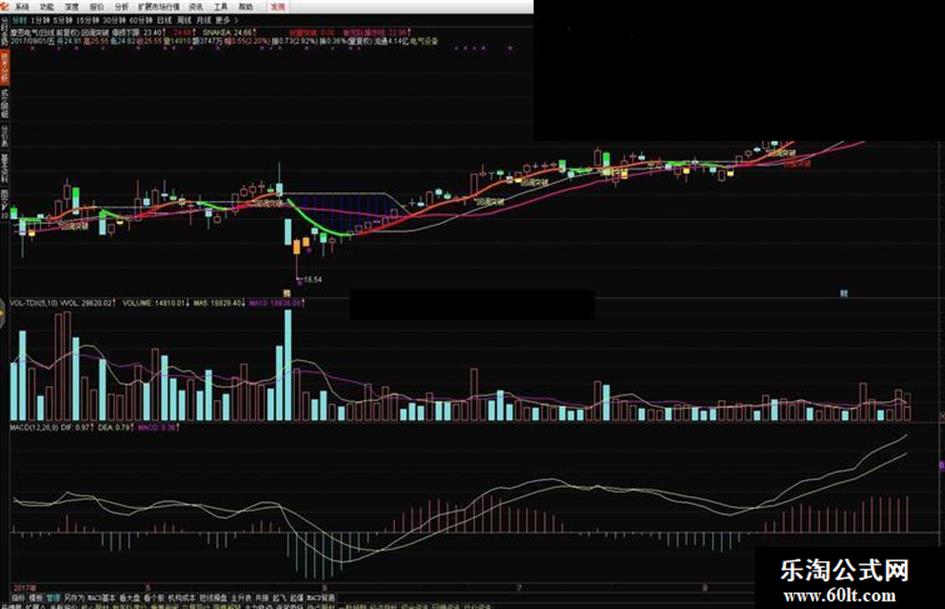Select the fourth vertical sidebar tab
This screenshot has width=945, height=609.
[4, 168]
